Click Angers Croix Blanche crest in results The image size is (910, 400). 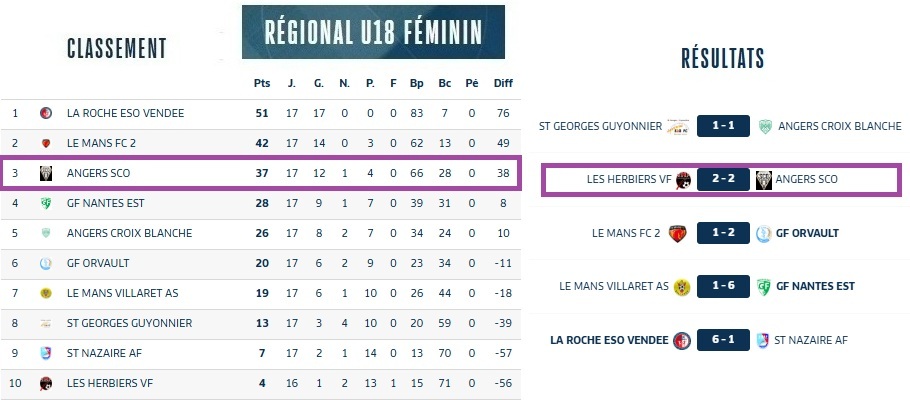tap(764, 126)
